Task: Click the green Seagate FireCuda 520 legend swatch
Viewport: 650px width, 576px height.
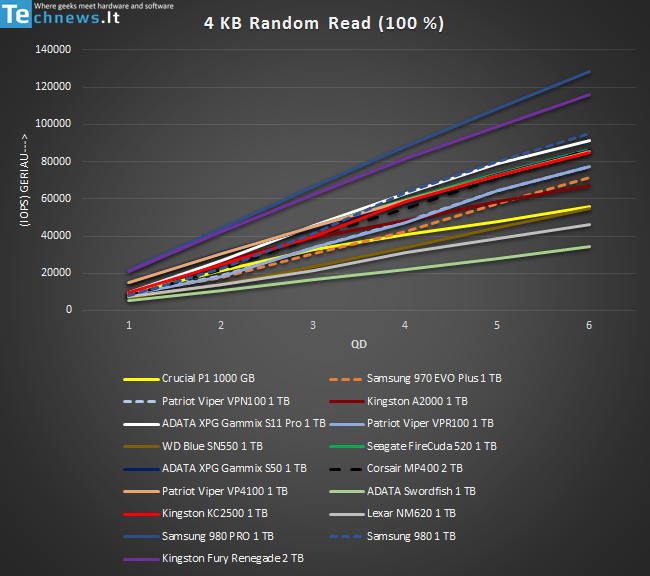Action: [x=347, y=447]
